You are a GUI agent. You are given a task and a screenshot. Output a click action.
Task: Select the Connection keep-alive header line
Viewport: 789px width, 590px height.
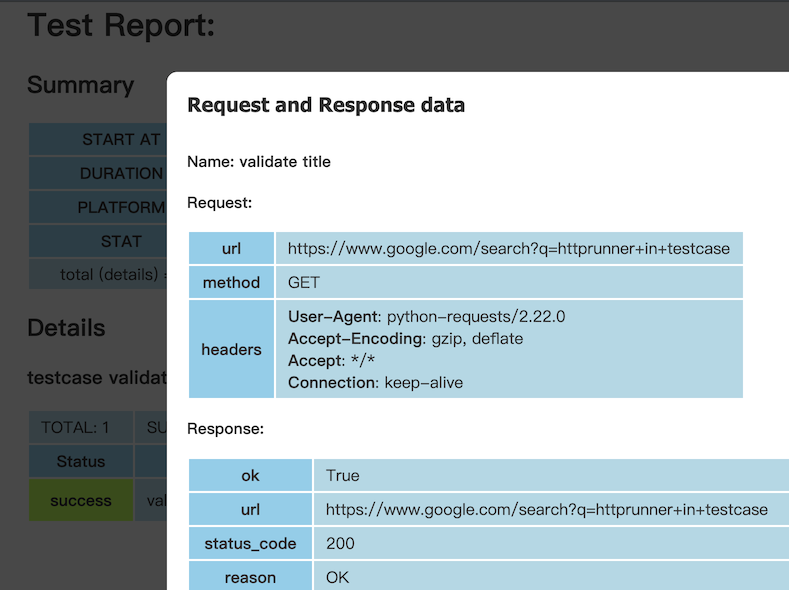[375, 383]
